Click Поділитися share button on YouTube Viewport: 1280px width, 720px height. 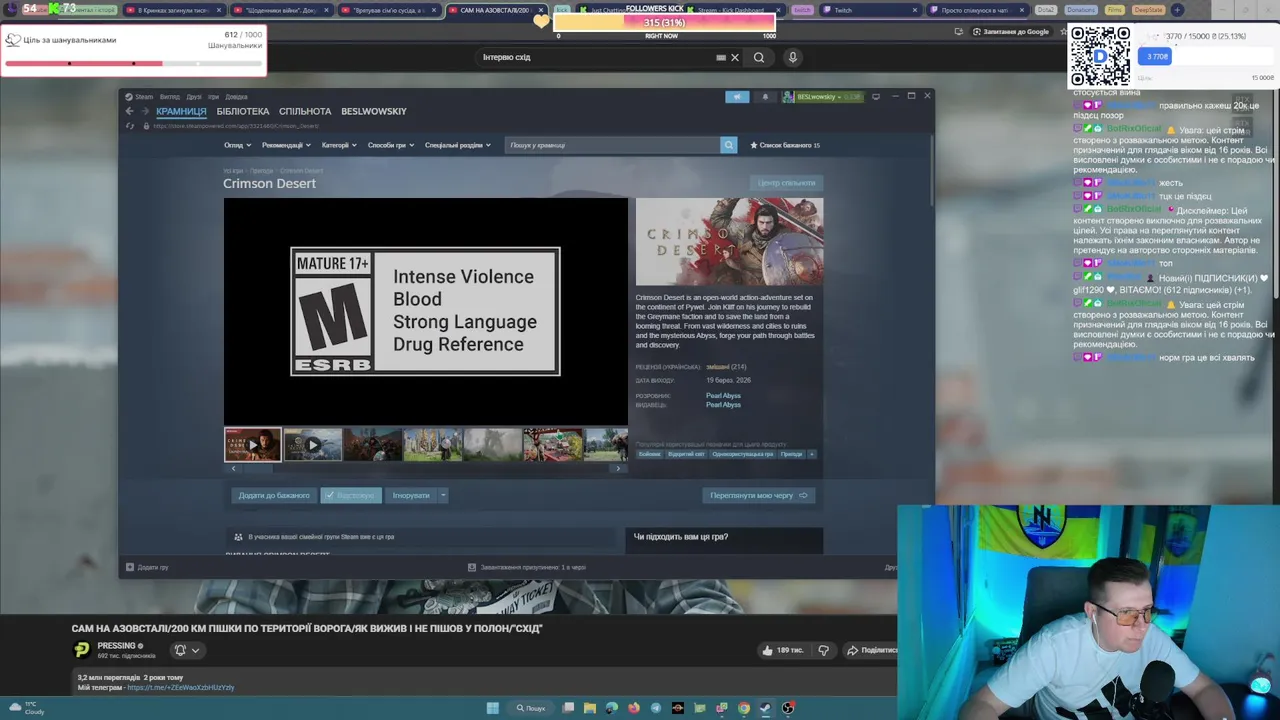pos(870,650)
